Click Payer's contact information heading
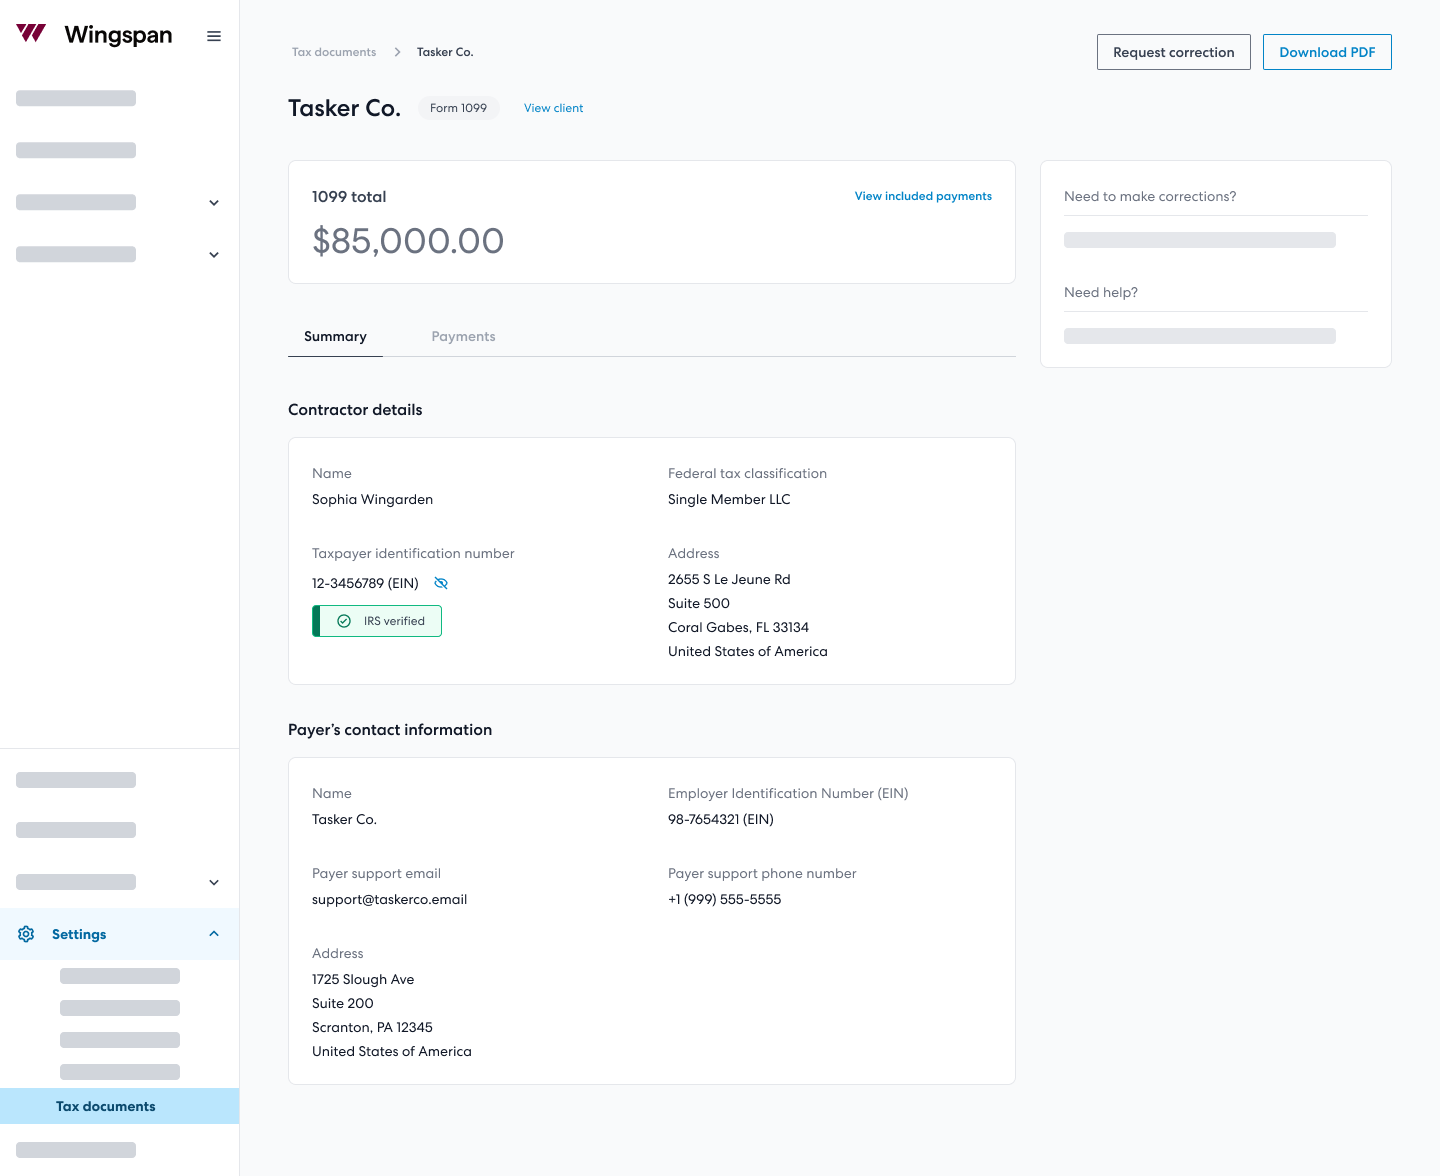 [390, 730]
